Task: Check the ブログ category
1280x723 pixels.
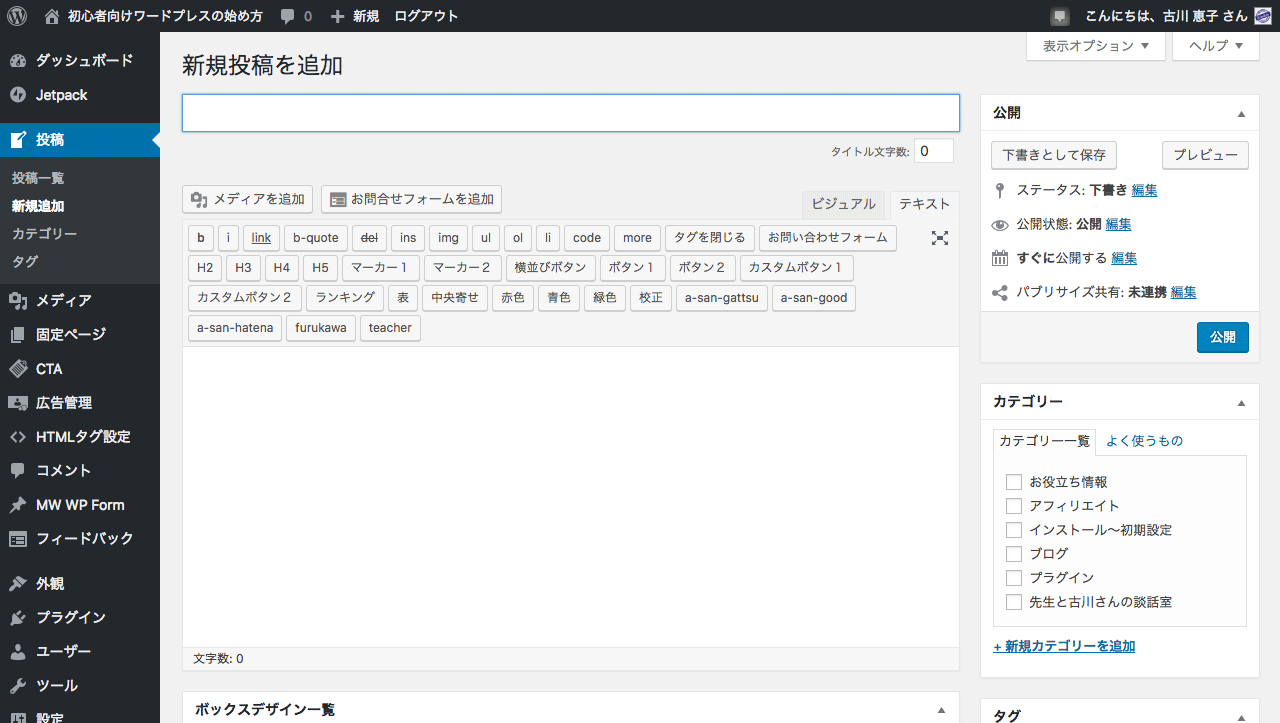Action: (1014, 554)
